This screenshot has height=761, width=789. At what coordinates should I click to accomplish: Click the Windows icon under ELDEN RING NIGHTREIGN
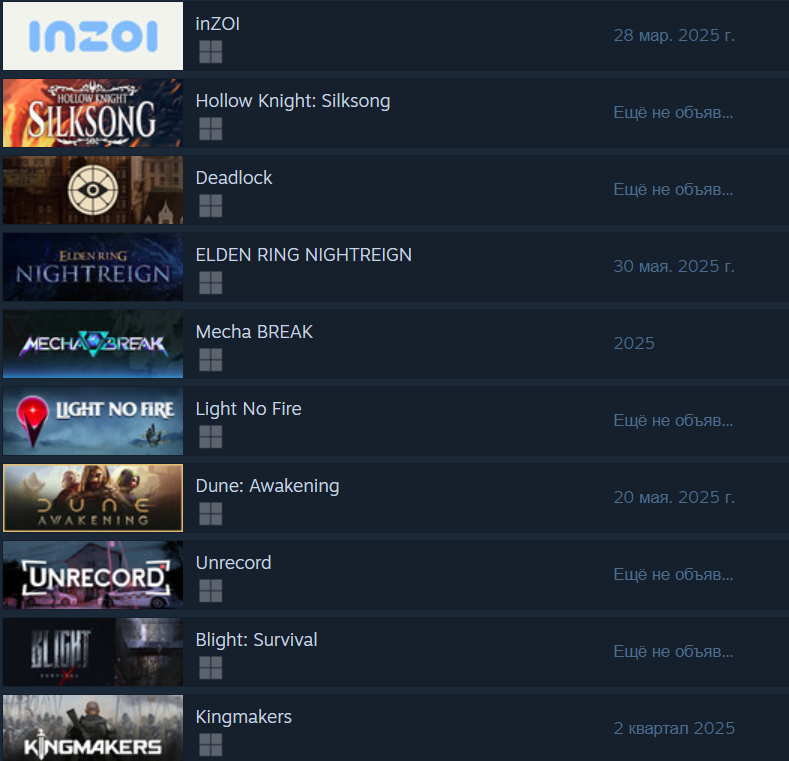pyautogui.click(x=210, y=283)
